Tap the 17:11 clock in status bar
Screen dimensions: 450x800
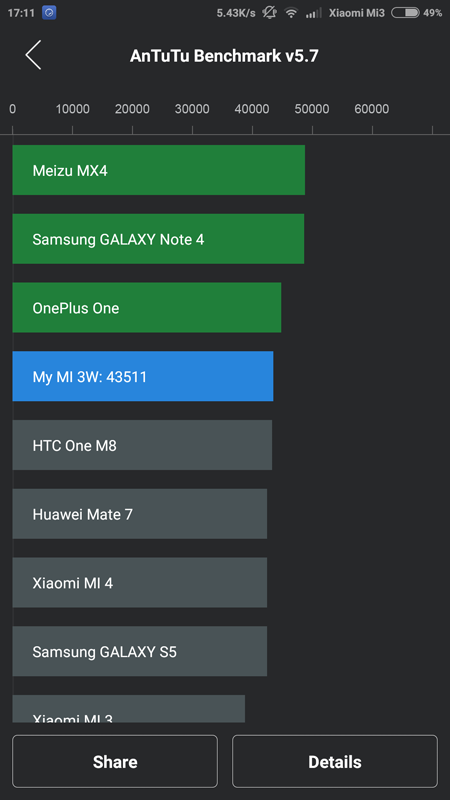click(21, 13)
